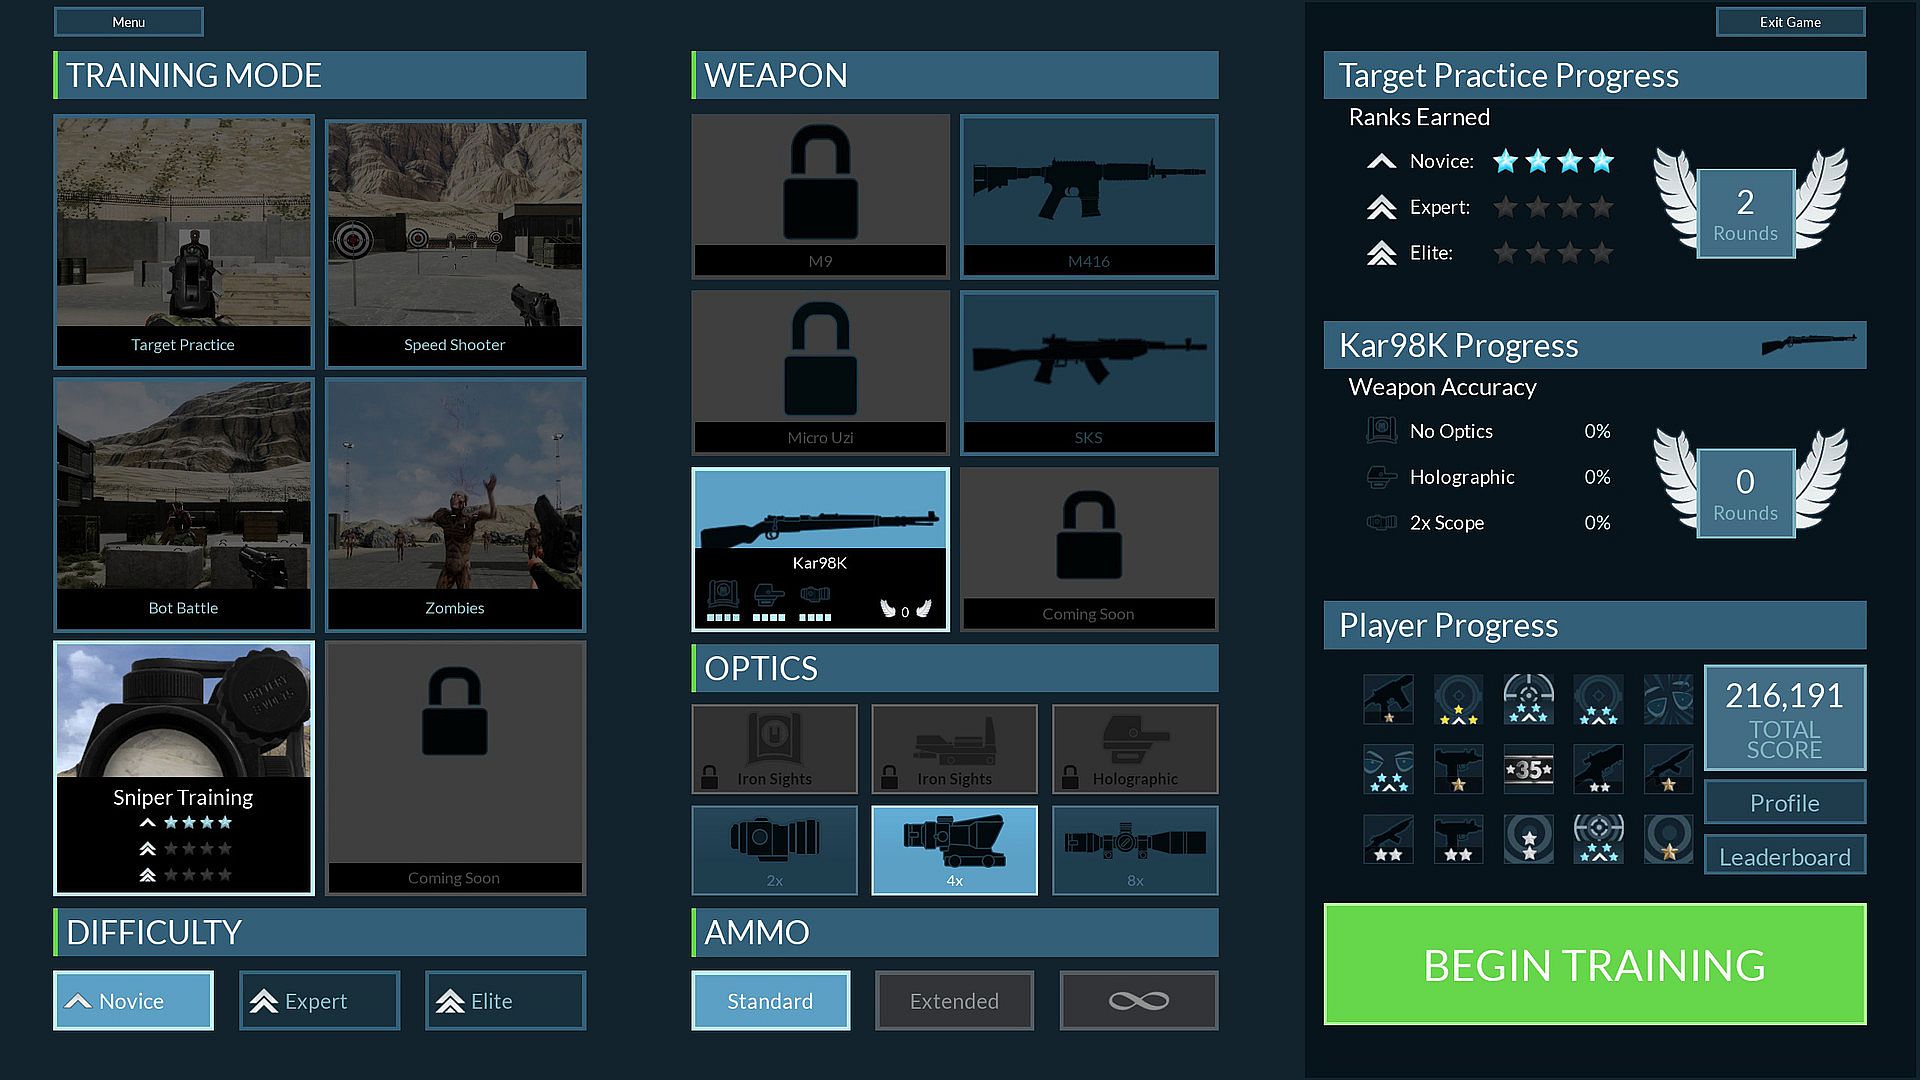
Task: Click the locked Holographic optic tile
Action: [x=1135, y=749]
